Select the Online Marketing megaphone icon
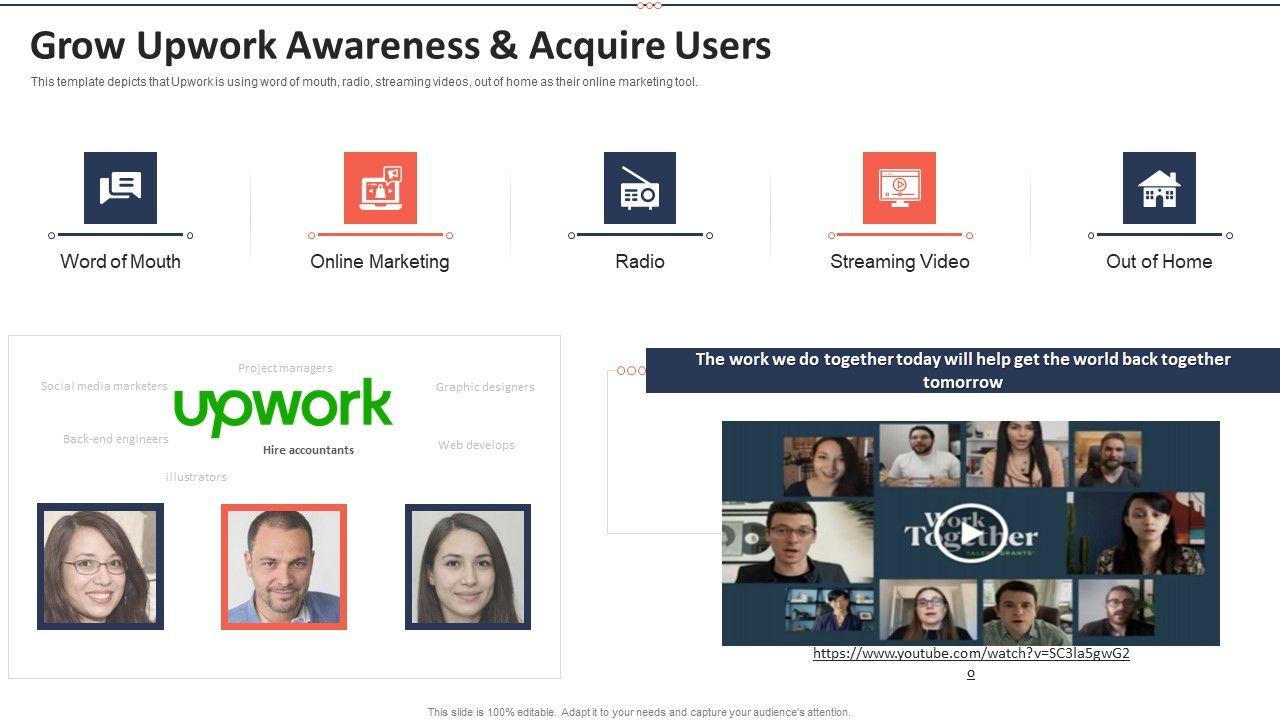 click(x=380, y=188)
